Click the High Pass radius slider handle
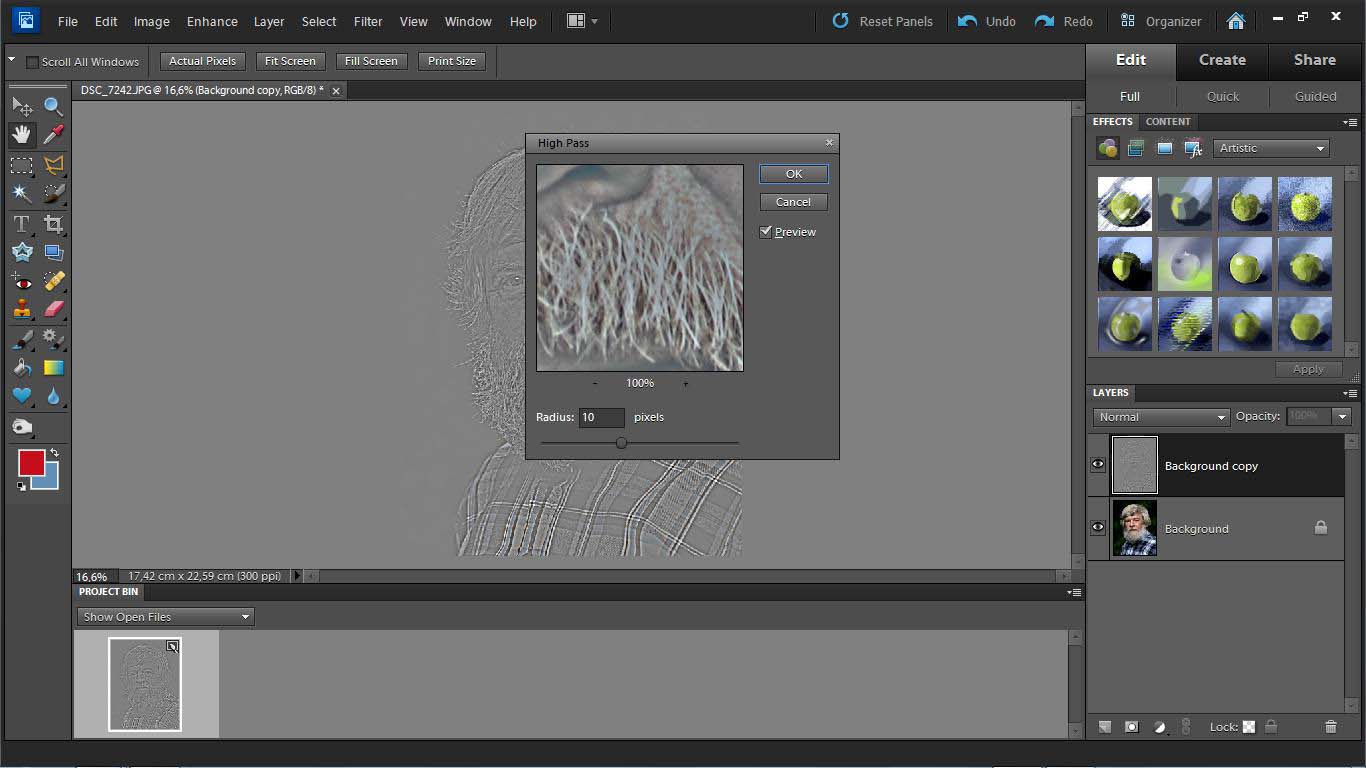 coord(621,443)
